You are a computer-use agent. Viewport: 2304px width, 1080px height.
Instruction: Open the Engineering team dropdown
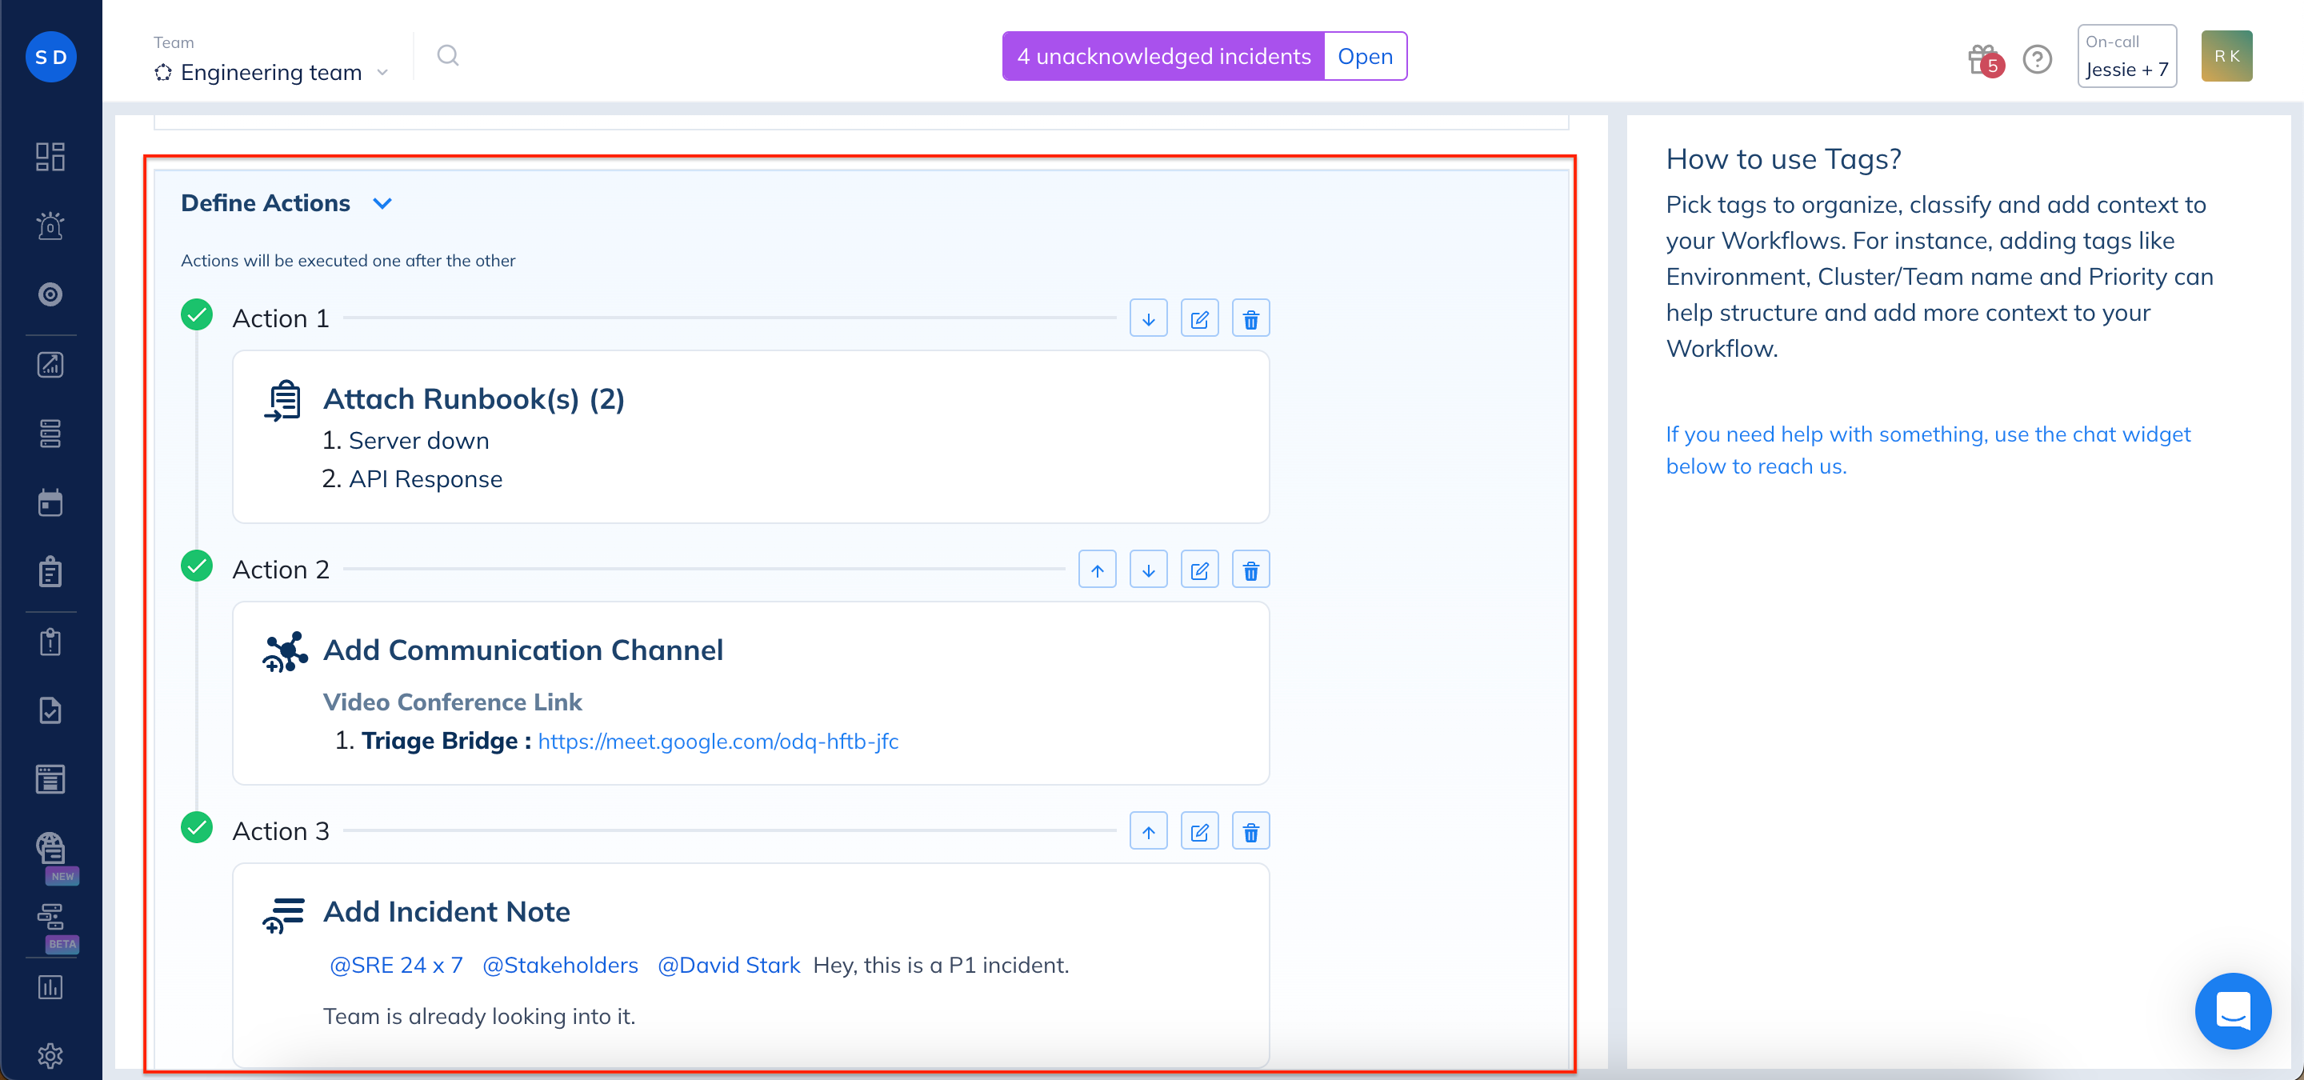(271, 72)
